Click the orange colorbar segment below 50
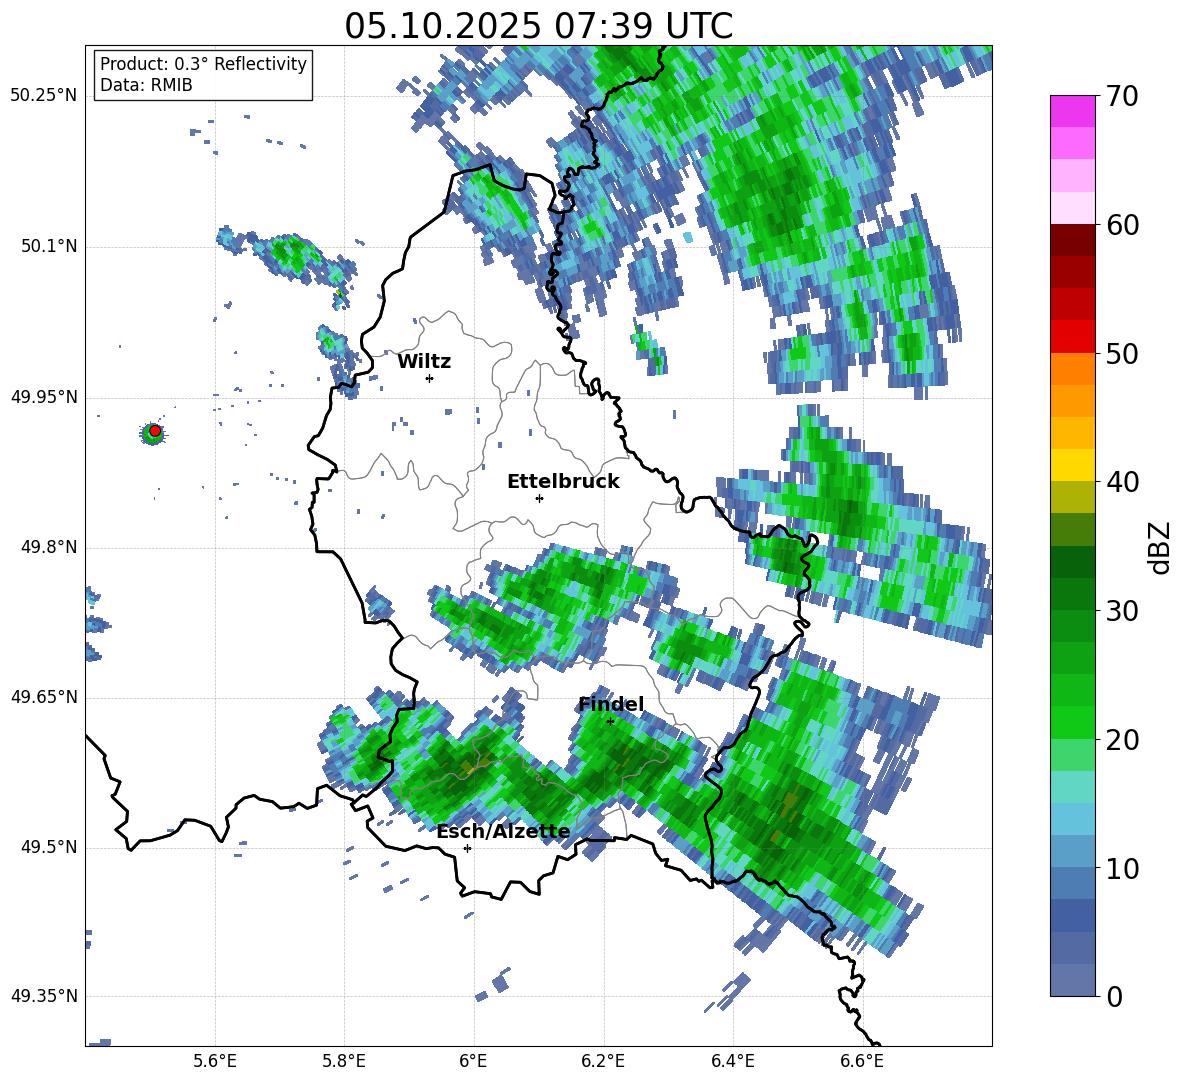The height and width of the screenshot is (1081, 1184). [x=1072, y=369]
